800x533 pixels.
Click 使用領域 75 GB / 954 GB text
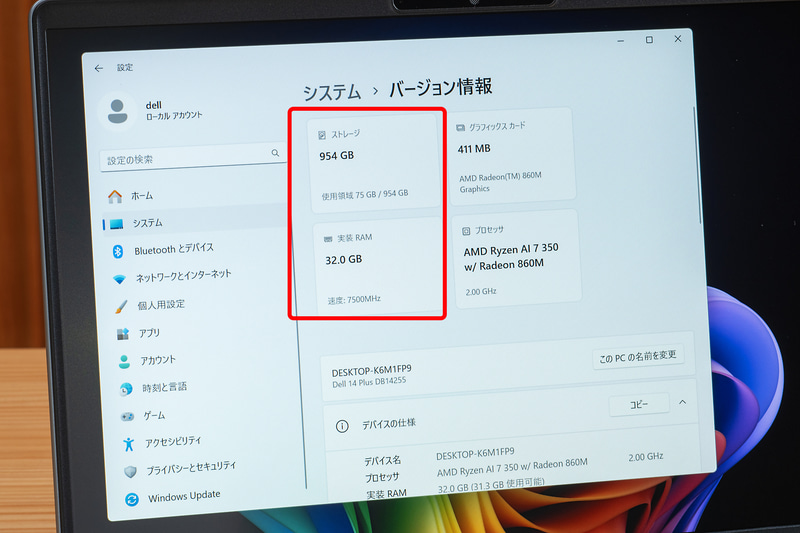365,194
